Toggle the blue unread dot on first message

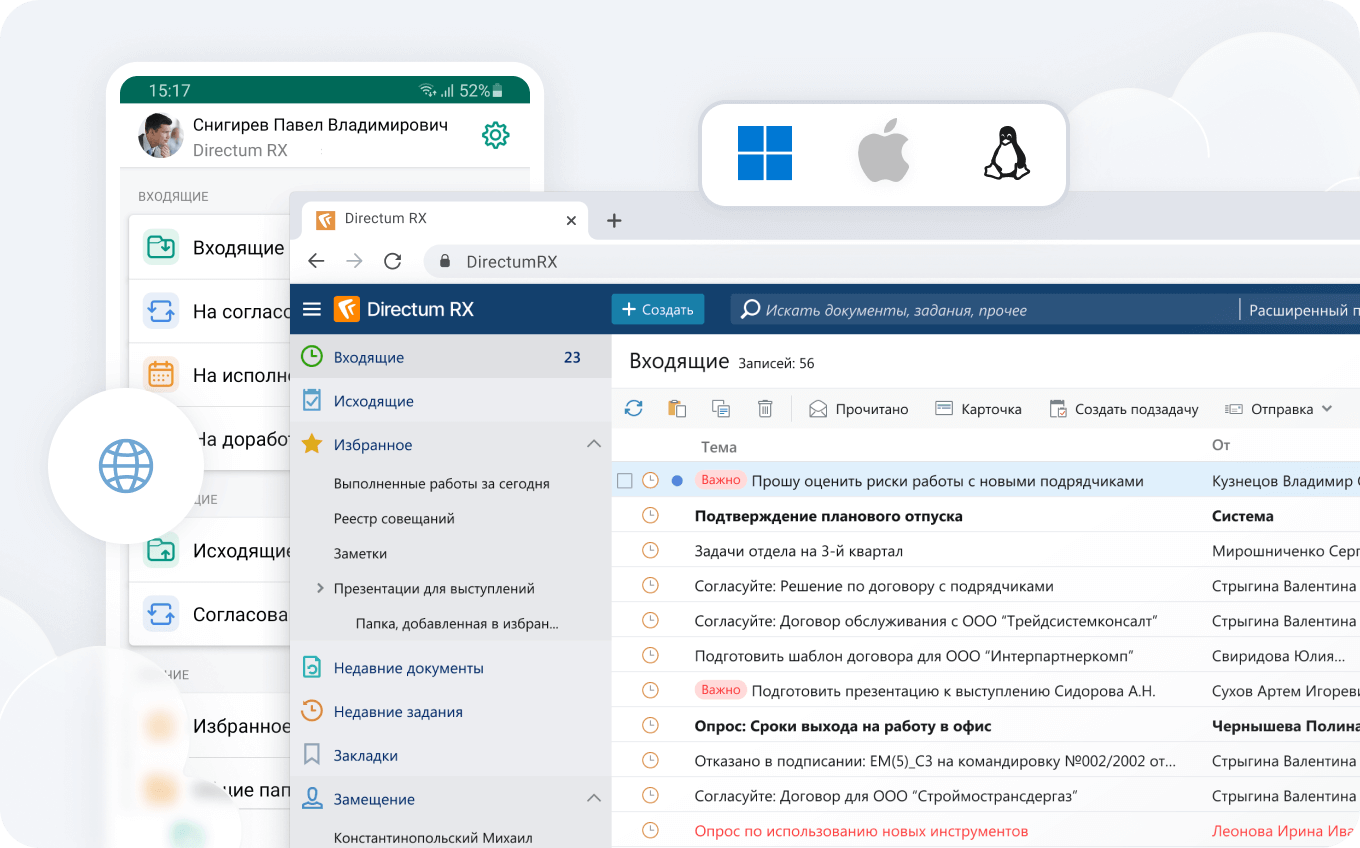point(677,481)
